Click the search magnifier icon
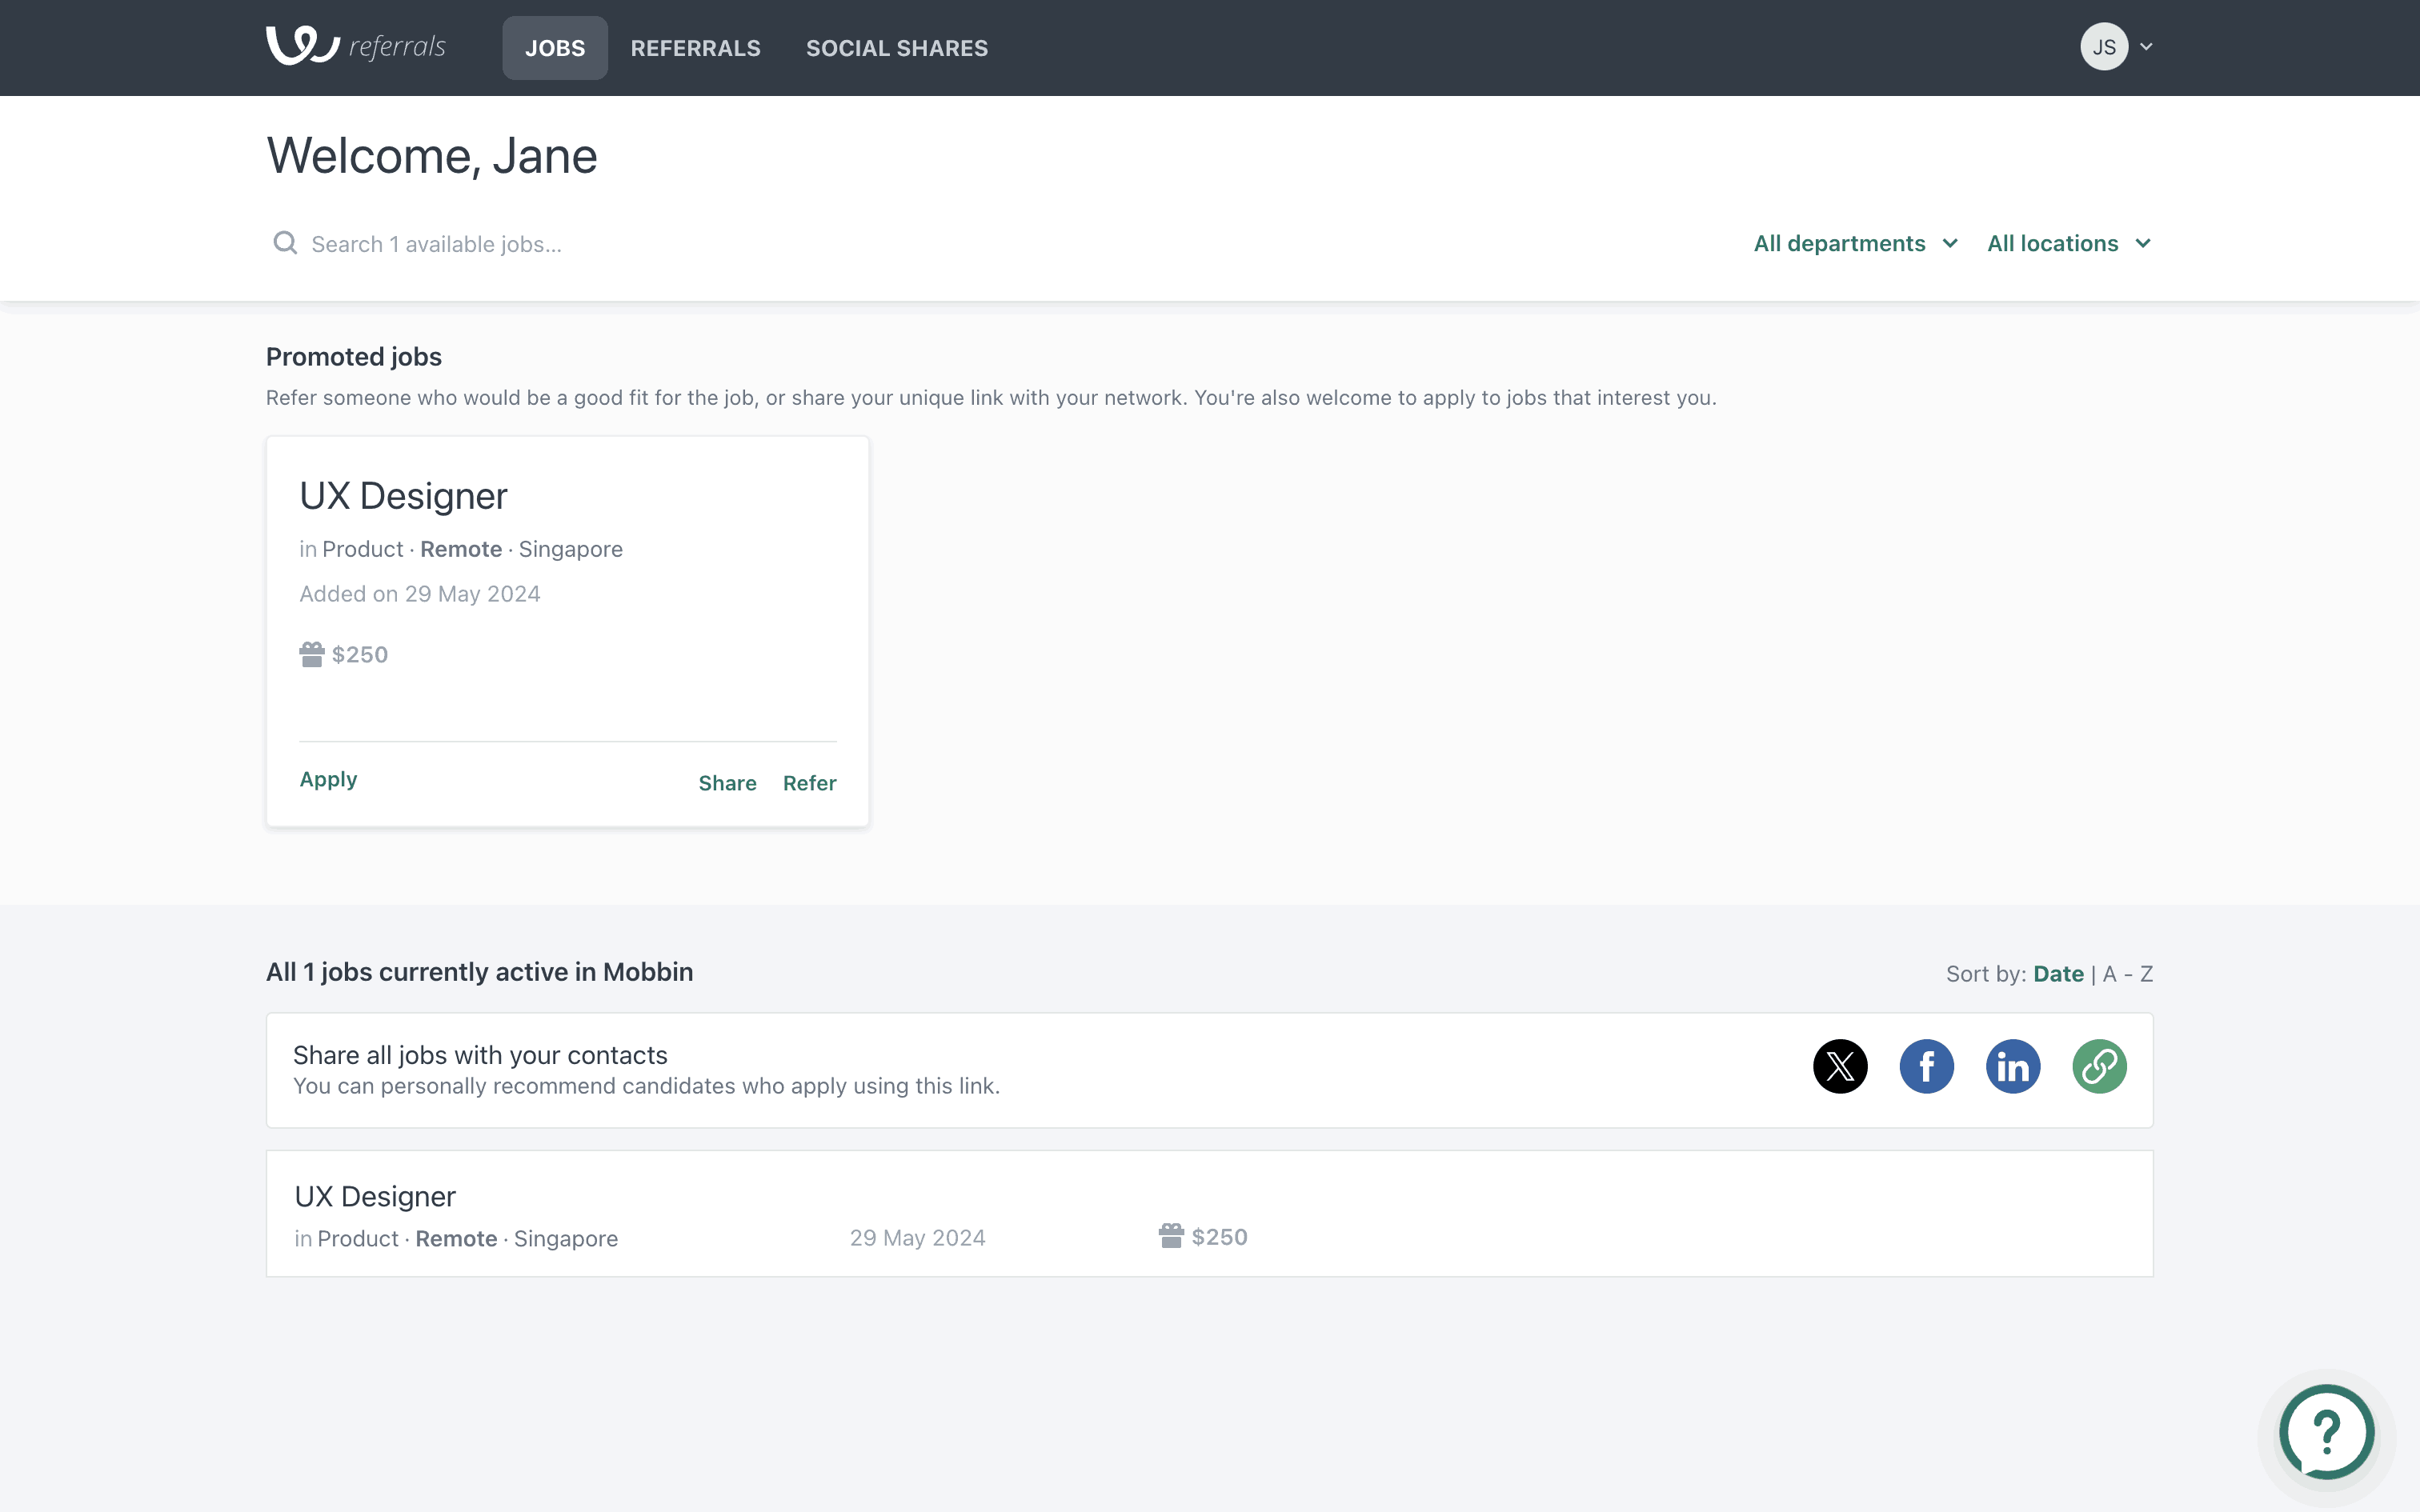The width and height of the screenshot is (2420, 1512). point(285,243)
